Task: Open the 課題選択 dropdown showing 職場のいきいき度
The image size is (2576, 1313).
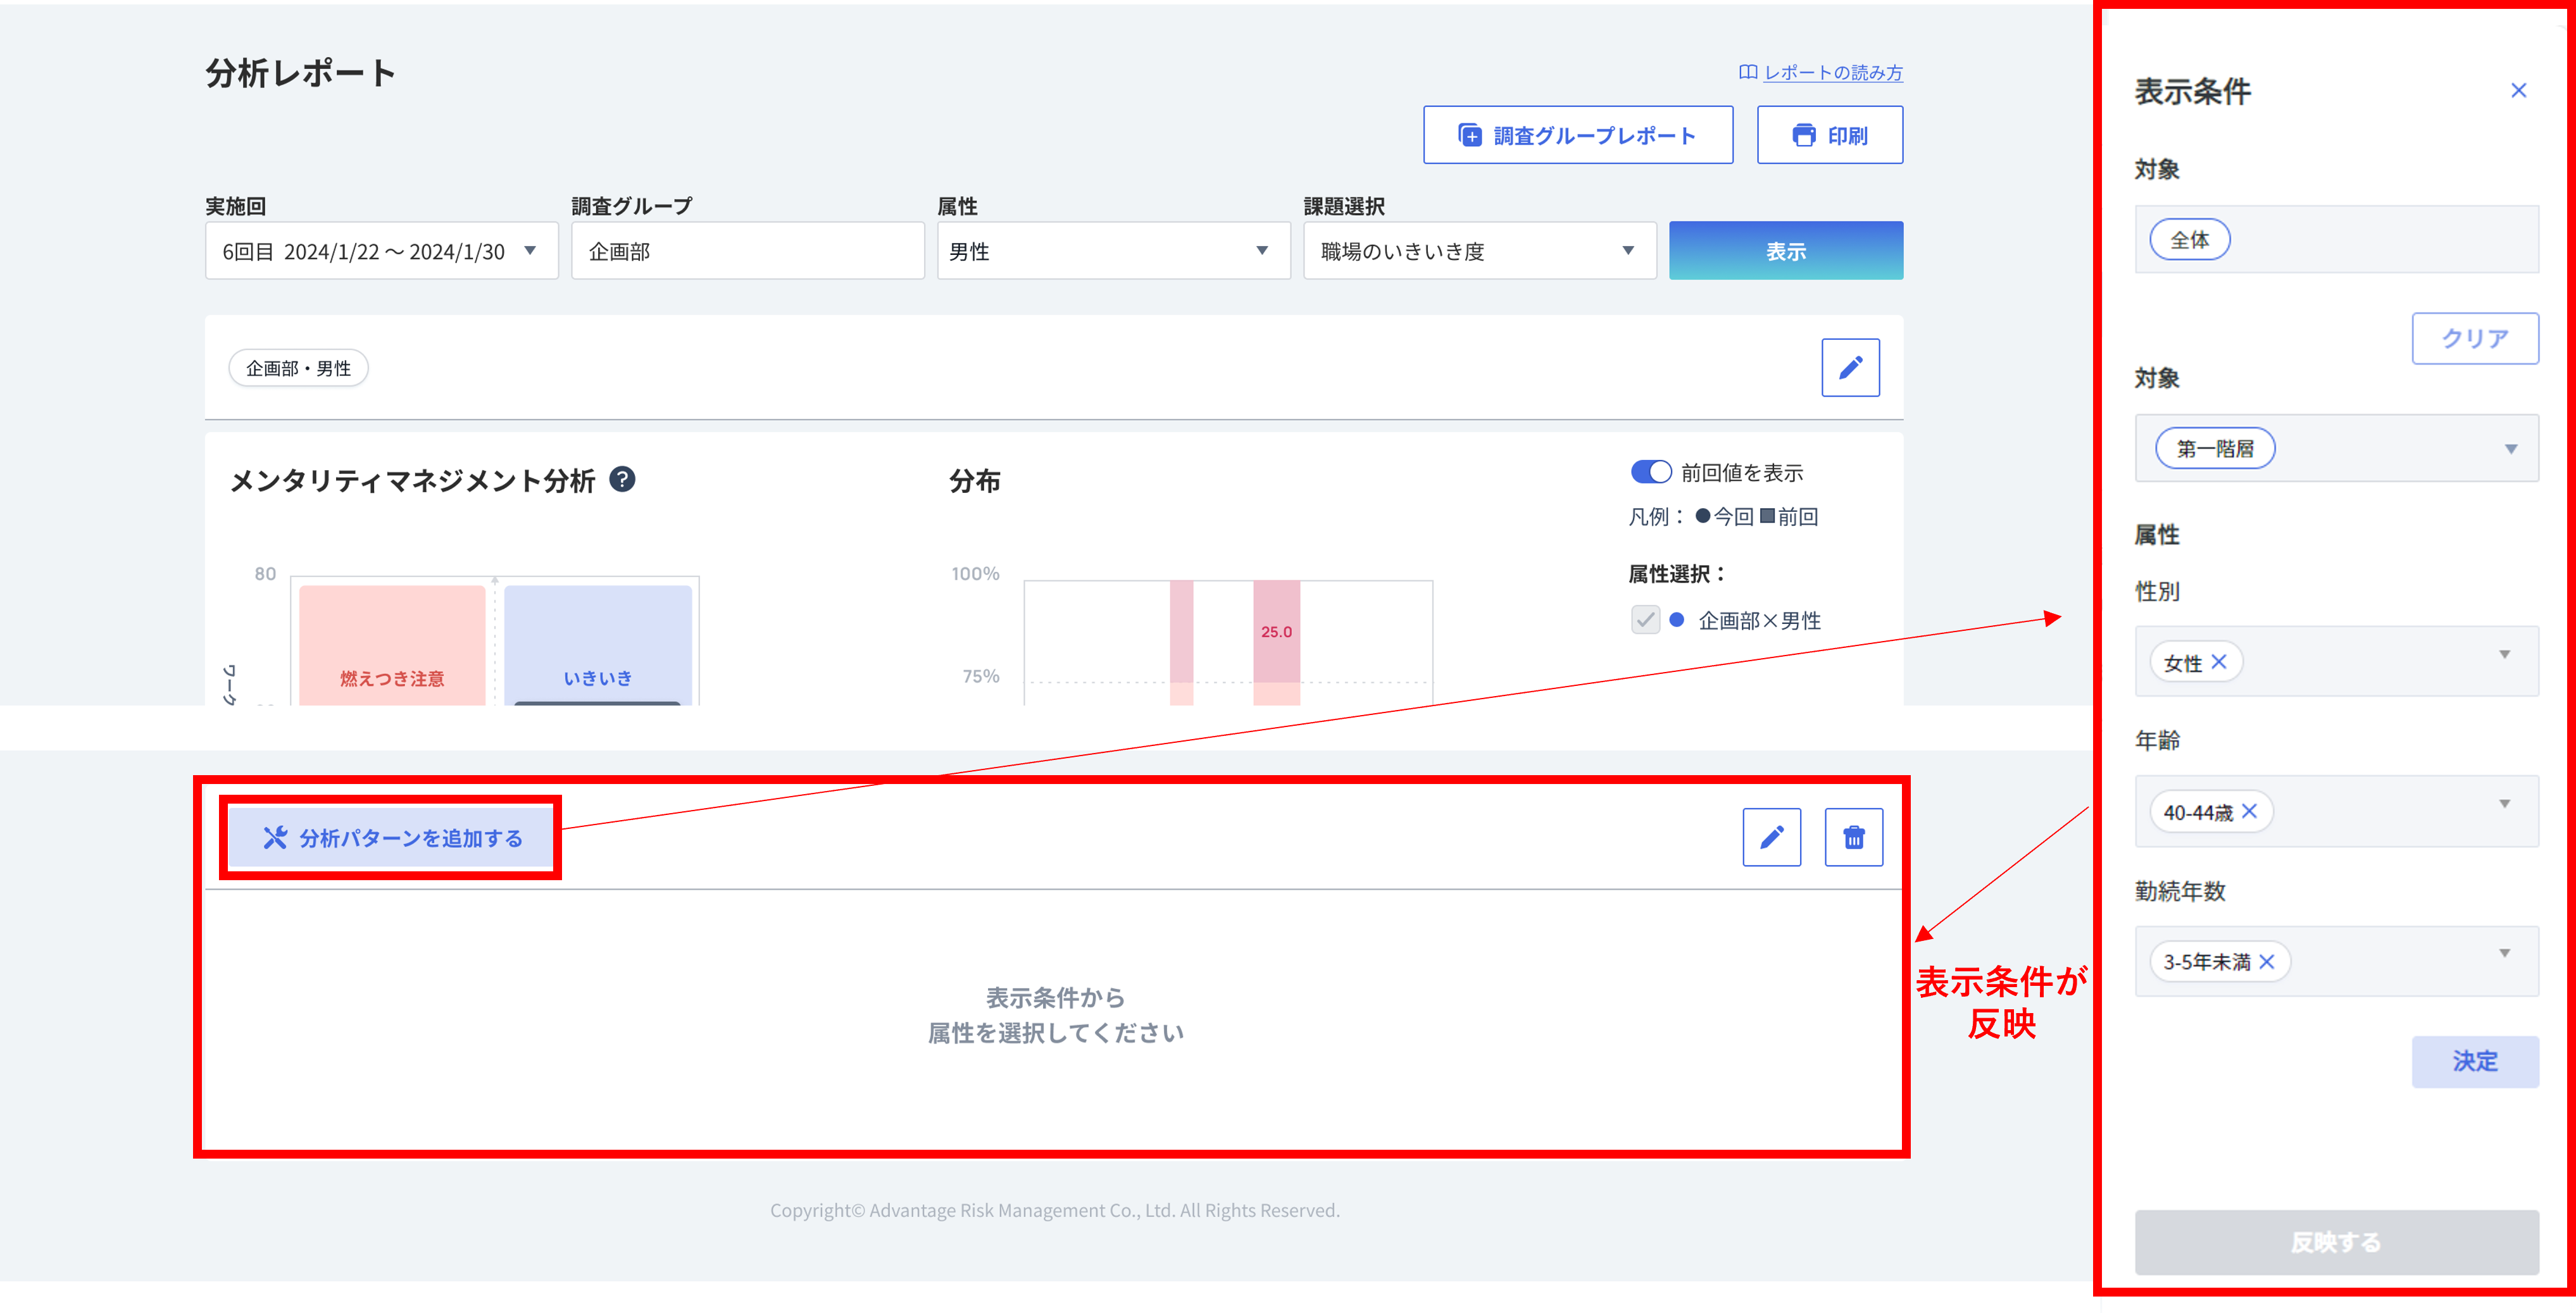Action: click(x=1479, y=251)
